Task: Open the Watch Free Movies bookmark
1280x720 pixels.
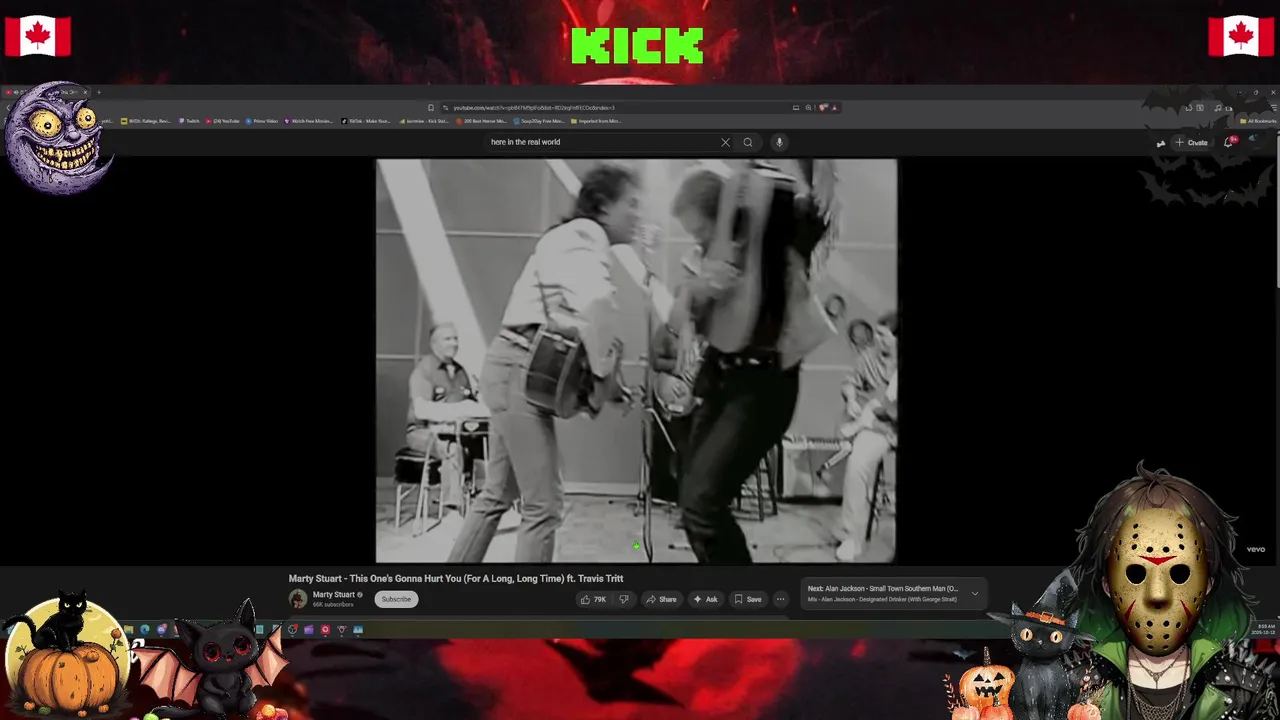Action: [310, 121]
